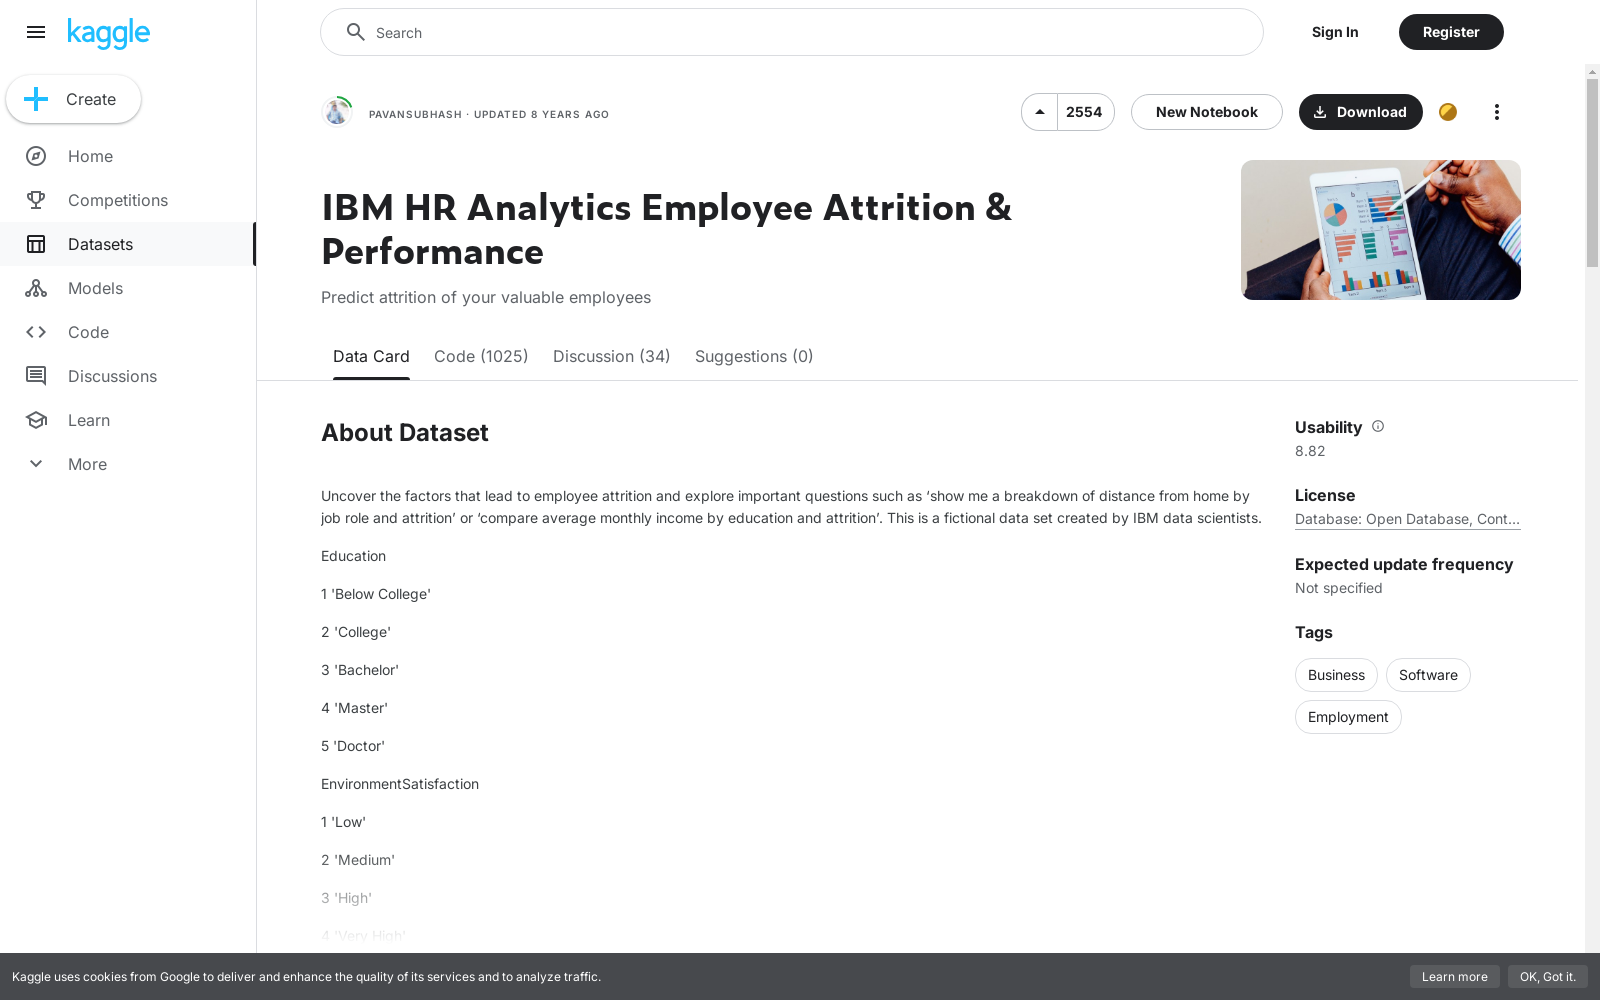Click the plus icon on Create
1600x1000 pixels.
pos(36,99)
